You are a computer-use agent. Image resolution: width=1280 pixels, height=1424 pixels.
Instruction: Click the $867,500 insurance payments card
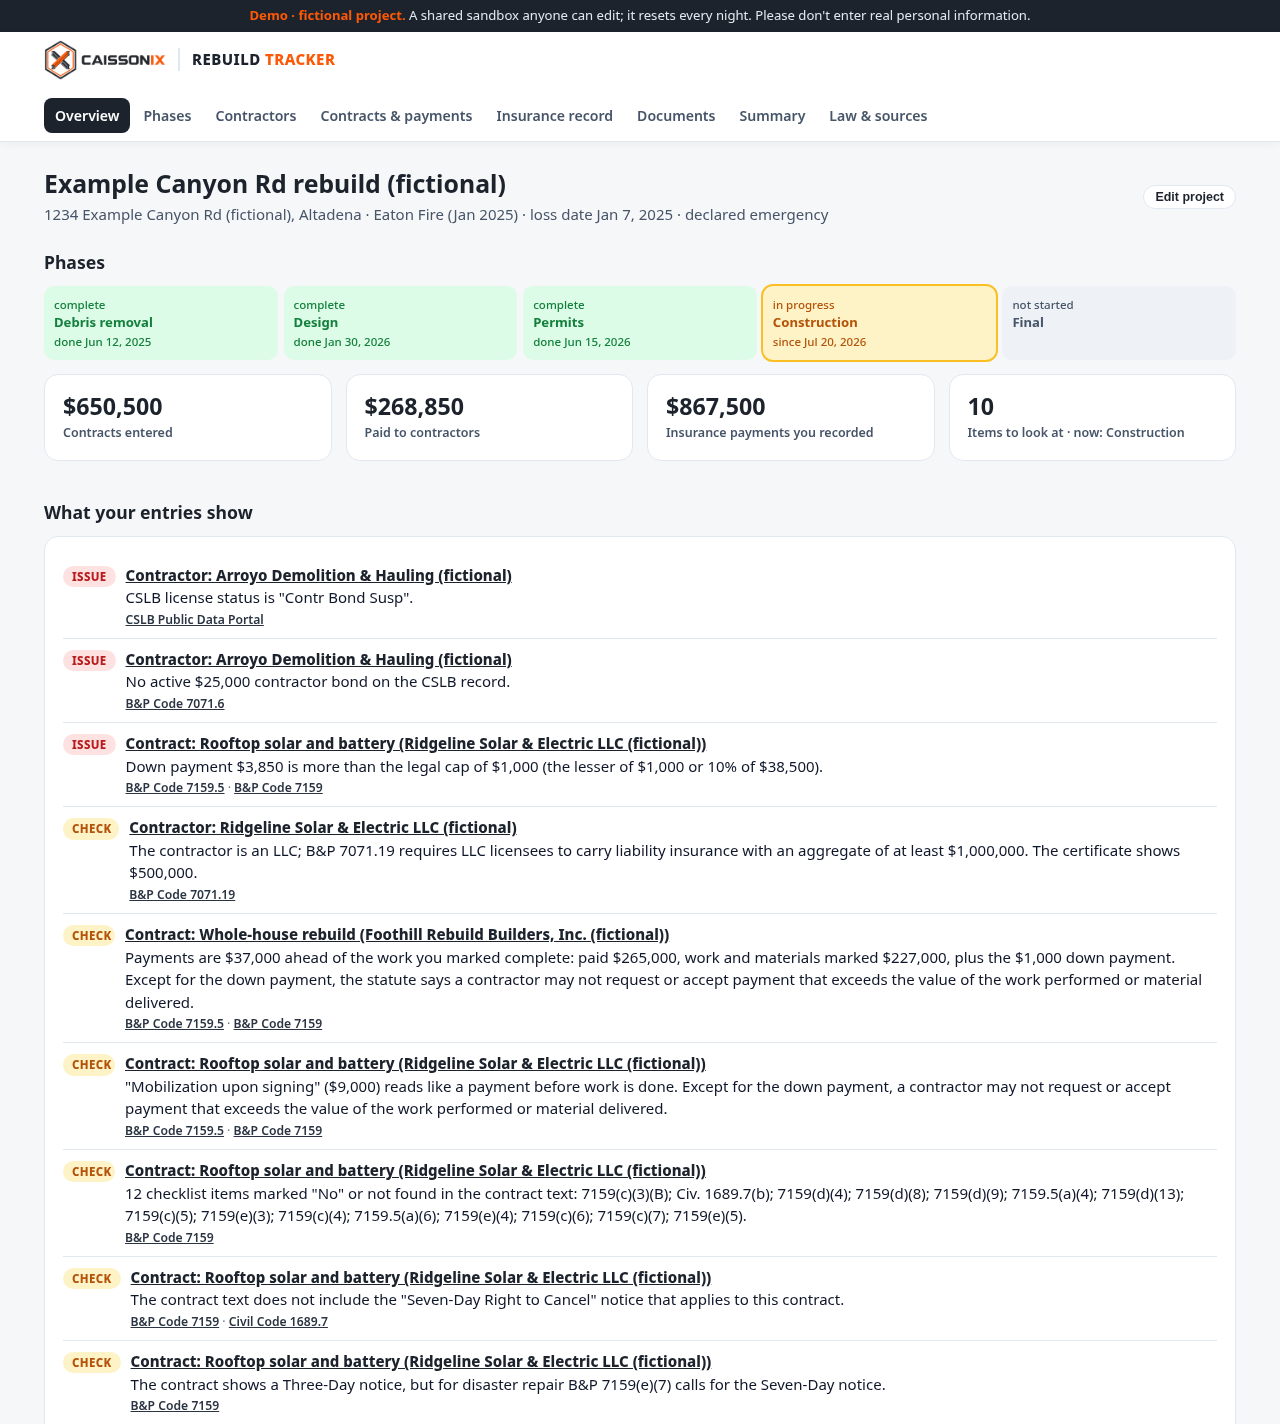coord(791,417)
